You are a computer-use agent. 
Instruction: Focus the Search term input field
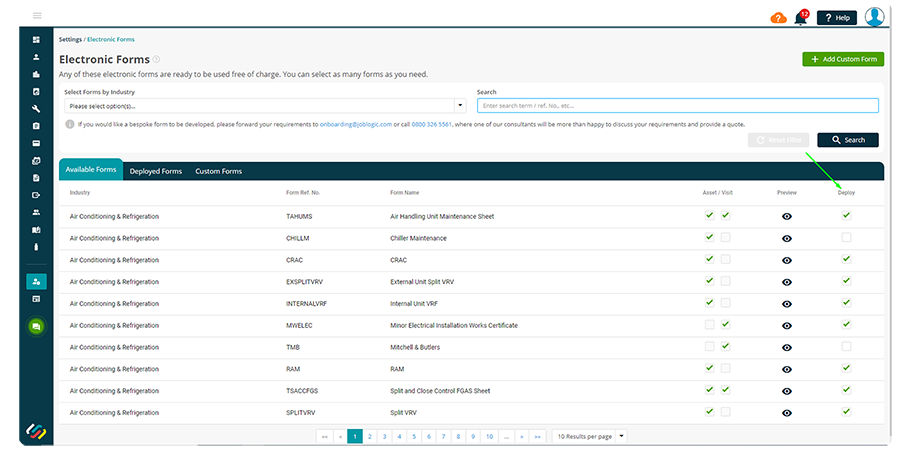pyautogui.click(x=677, y=106)
